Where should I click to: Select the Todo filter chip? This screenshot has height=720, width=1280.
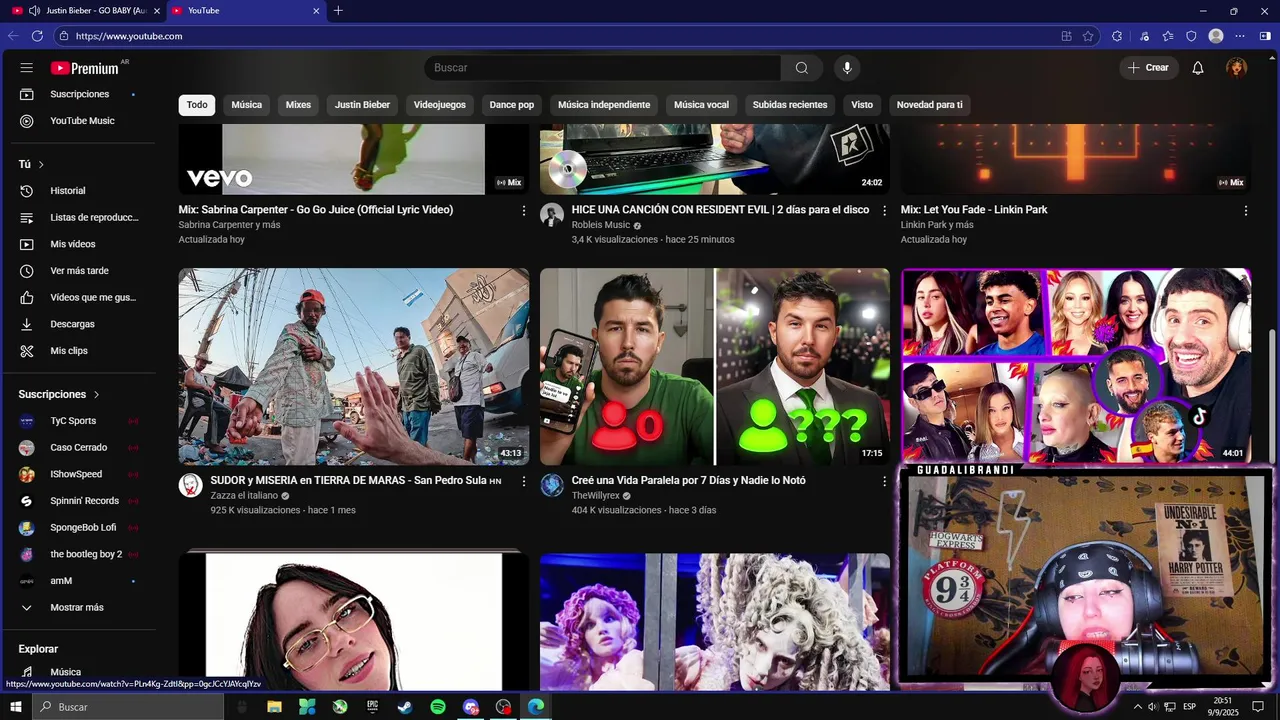click(x=197, y=105)
